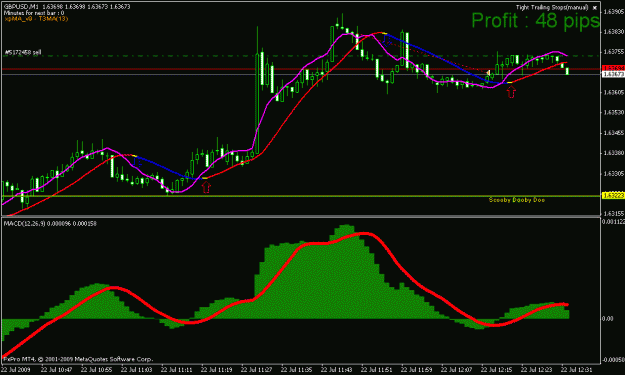The height and width of the screenshot is (375, 625).
Task: Click the red up arrow near 11:19
Action: pyautogui.click(x=206, y=187)
